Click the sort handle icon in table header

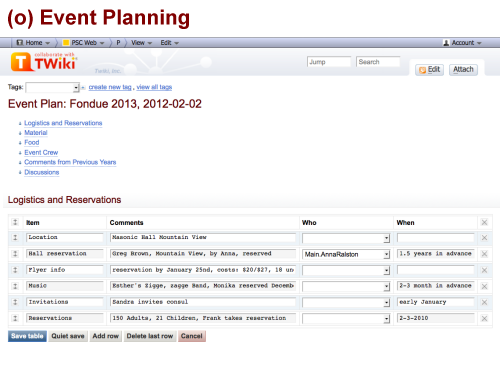pos(15,222)
